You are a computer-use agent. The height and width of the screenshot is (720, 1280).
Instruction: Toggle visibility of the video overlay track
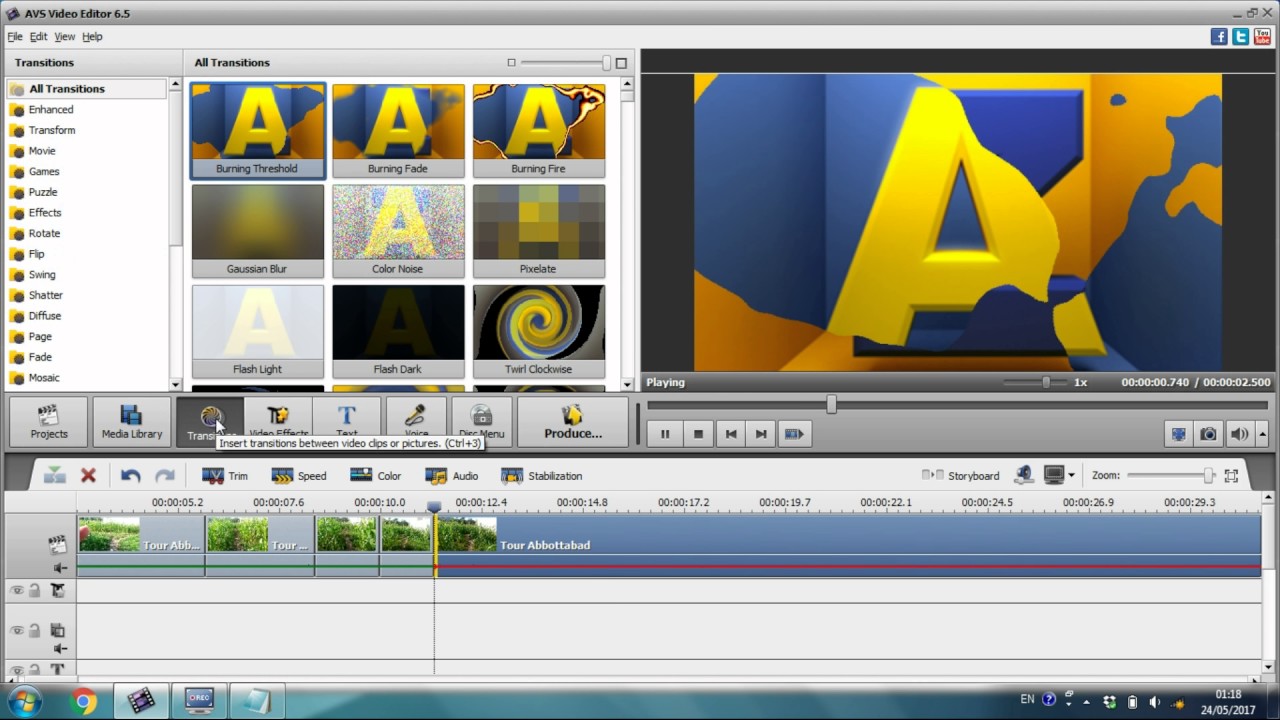click(16, 631)
